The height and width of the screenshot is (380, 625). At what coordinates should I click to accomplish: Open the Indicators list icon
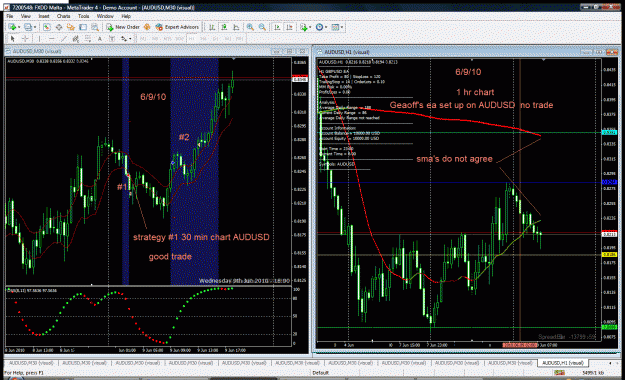tap(304, 27)
